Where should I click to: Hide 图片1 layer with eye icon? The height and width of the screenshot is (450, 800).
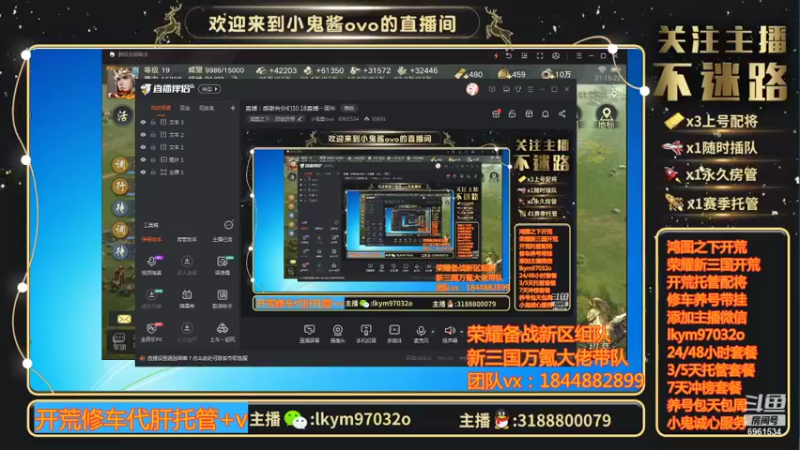click(143, 160)
